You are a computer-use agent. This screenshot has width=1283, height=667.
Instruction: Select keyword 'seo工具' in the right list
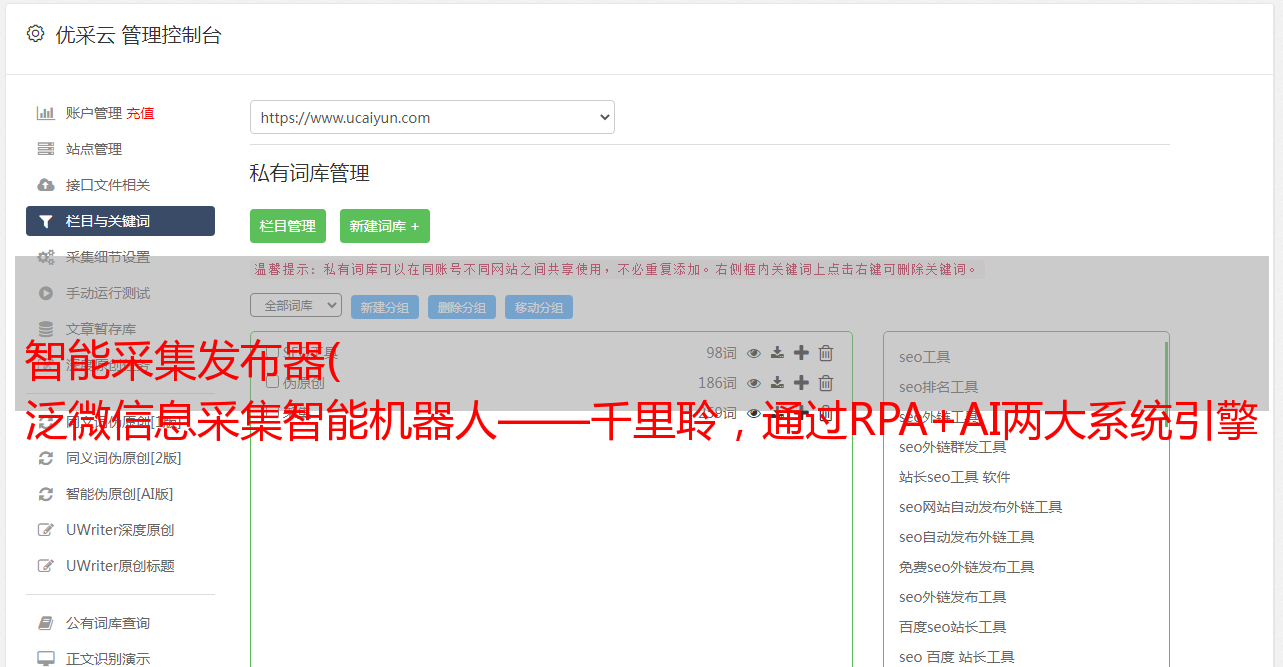tap(925, 357)
